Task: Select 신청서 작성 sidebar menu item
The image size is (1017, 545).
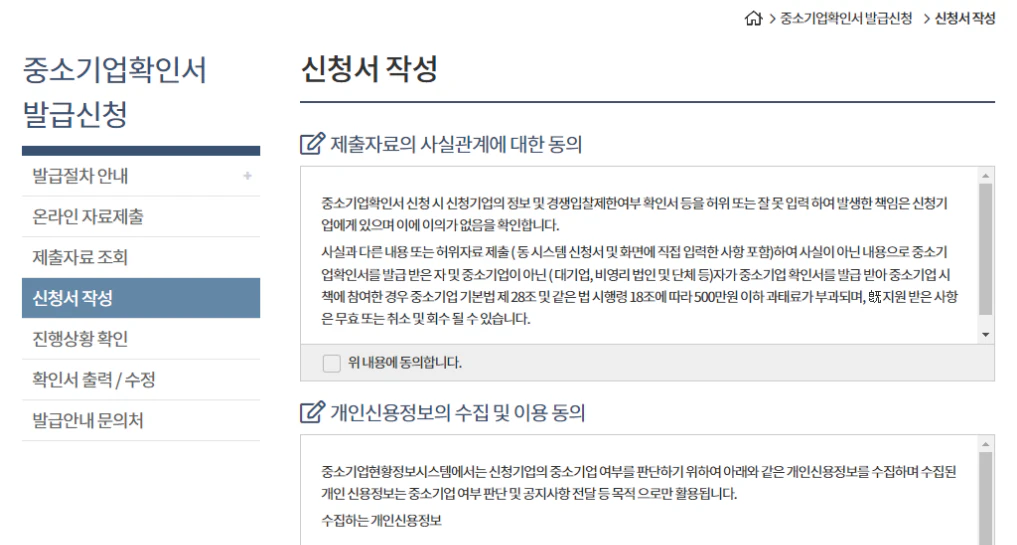Action: 141,298
